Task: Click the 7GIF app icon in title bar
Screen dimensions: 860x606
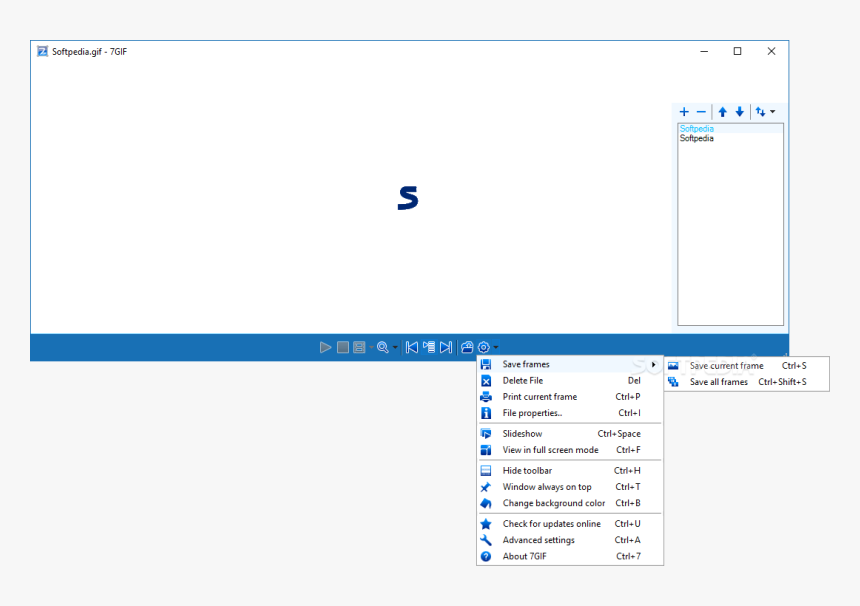Action: 42,52
